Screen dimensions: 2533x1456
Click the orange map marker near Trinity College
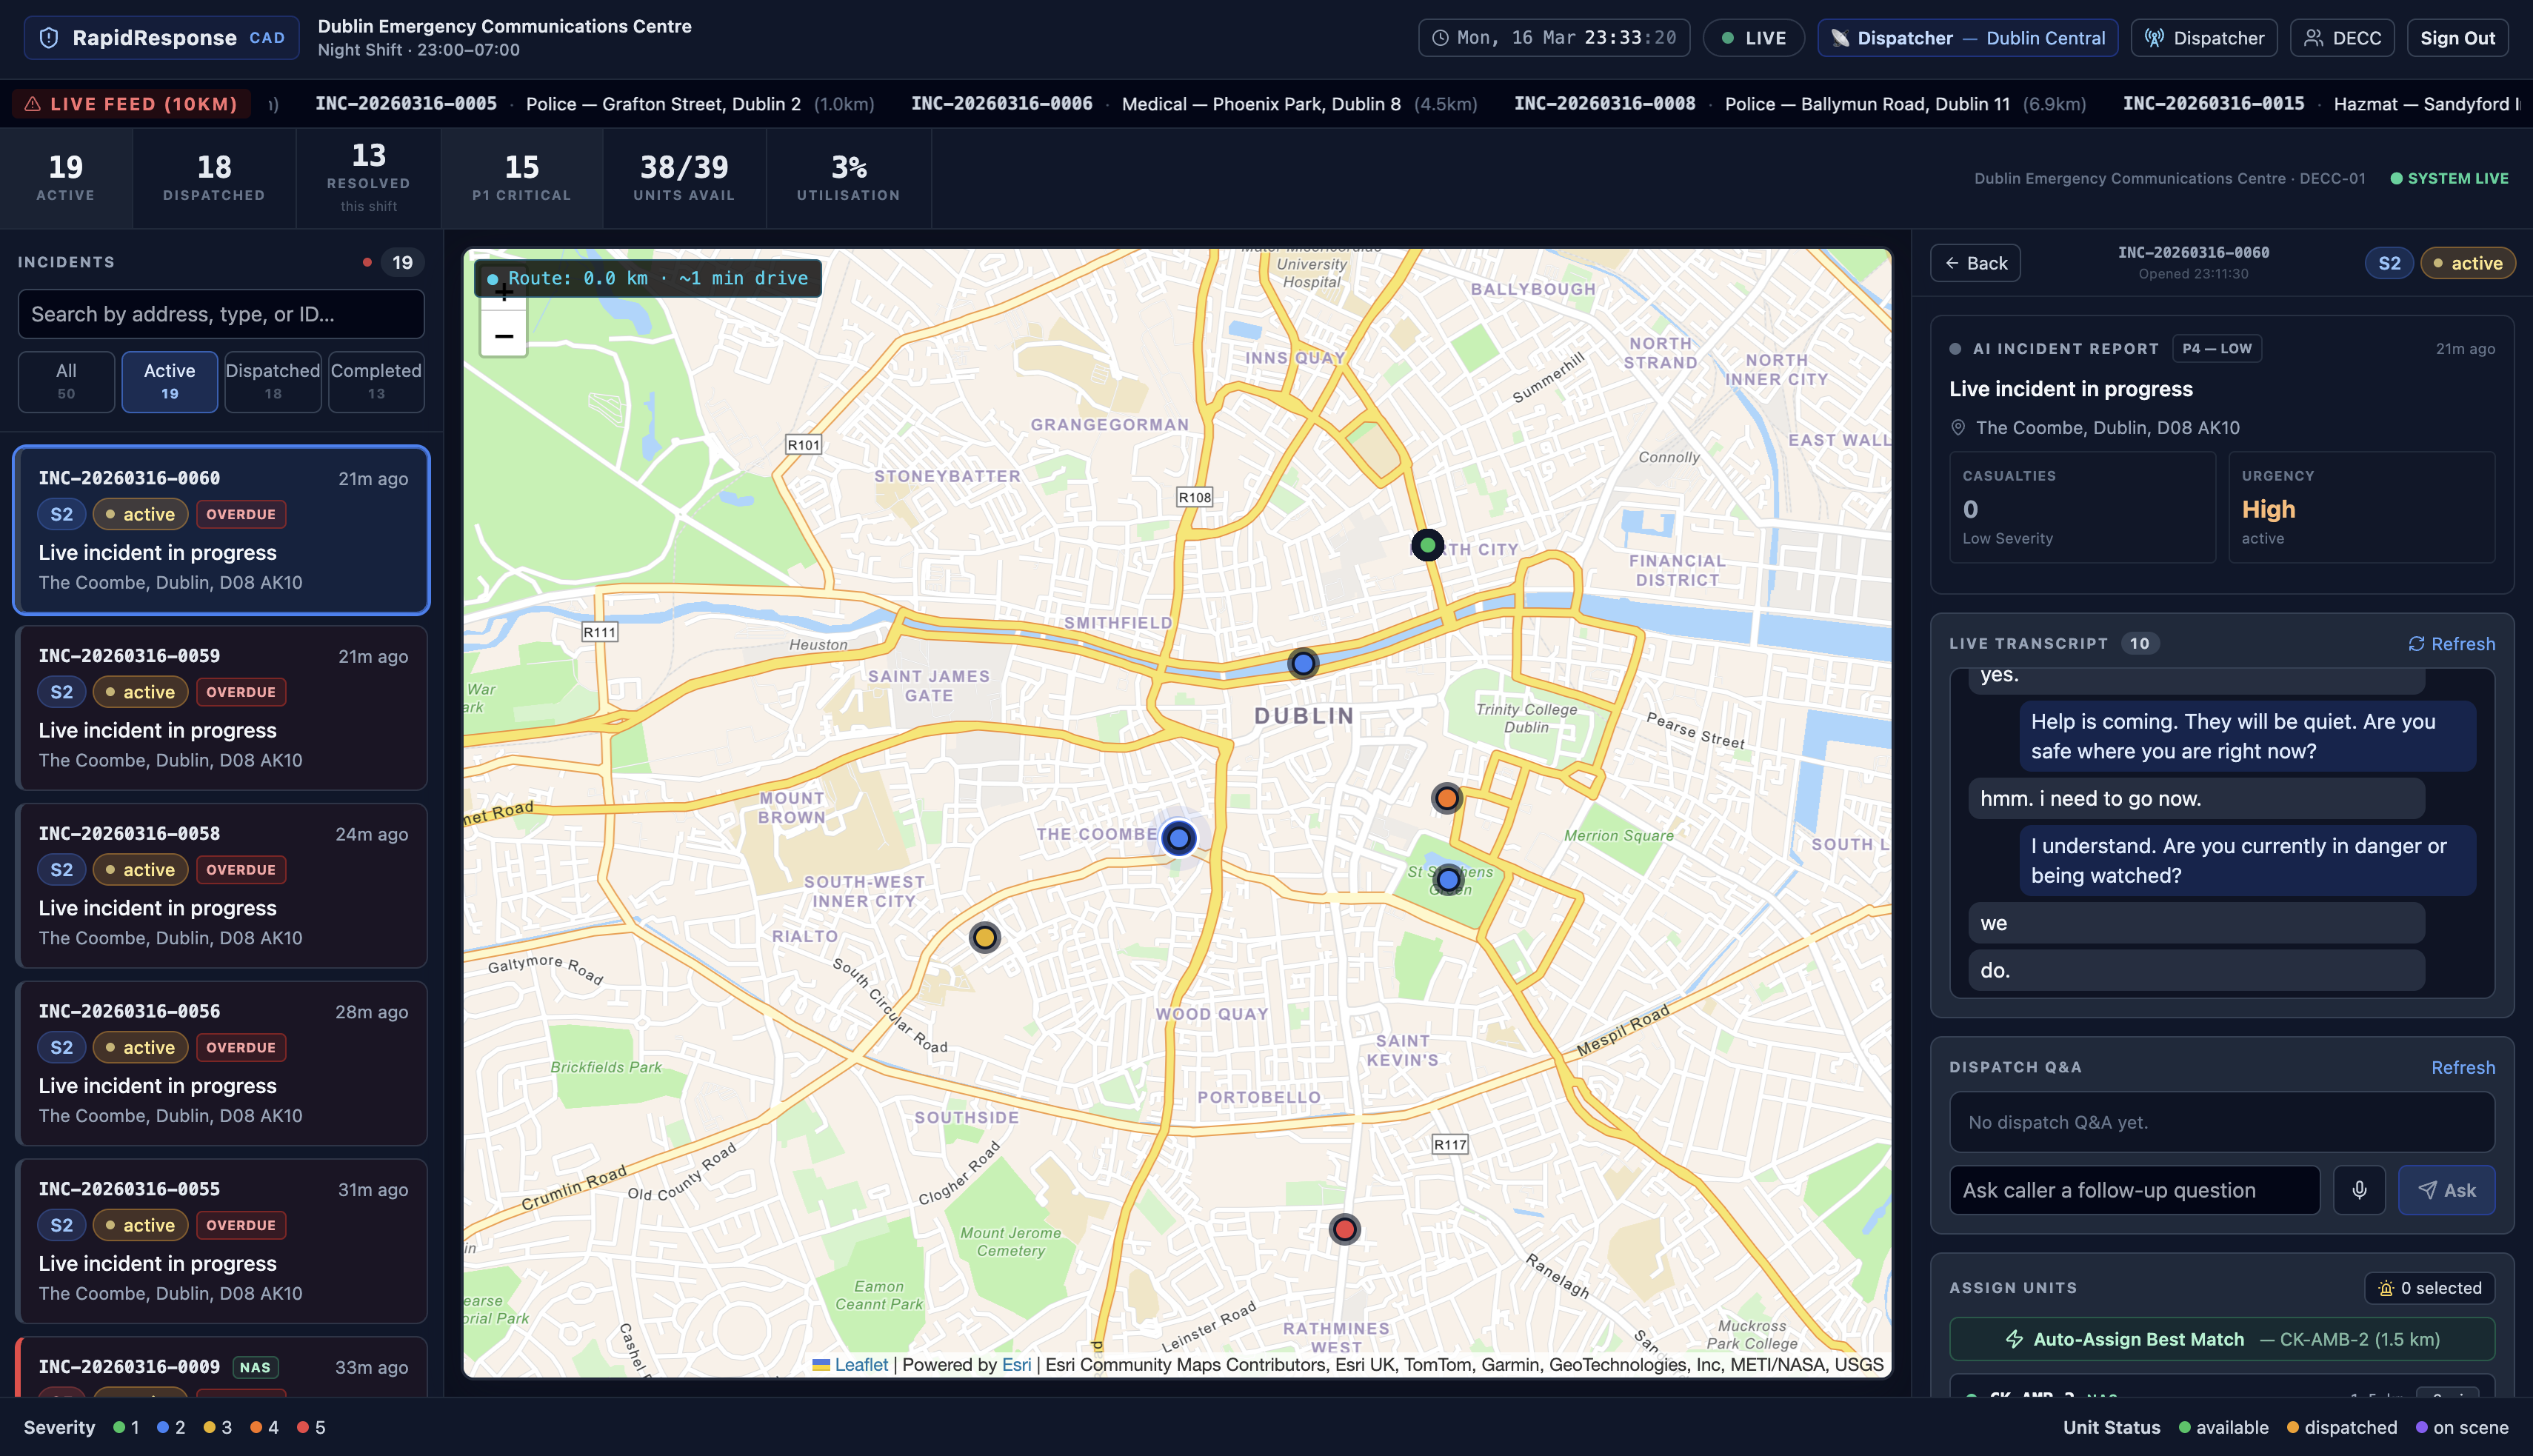click(x=1446, y=798)
